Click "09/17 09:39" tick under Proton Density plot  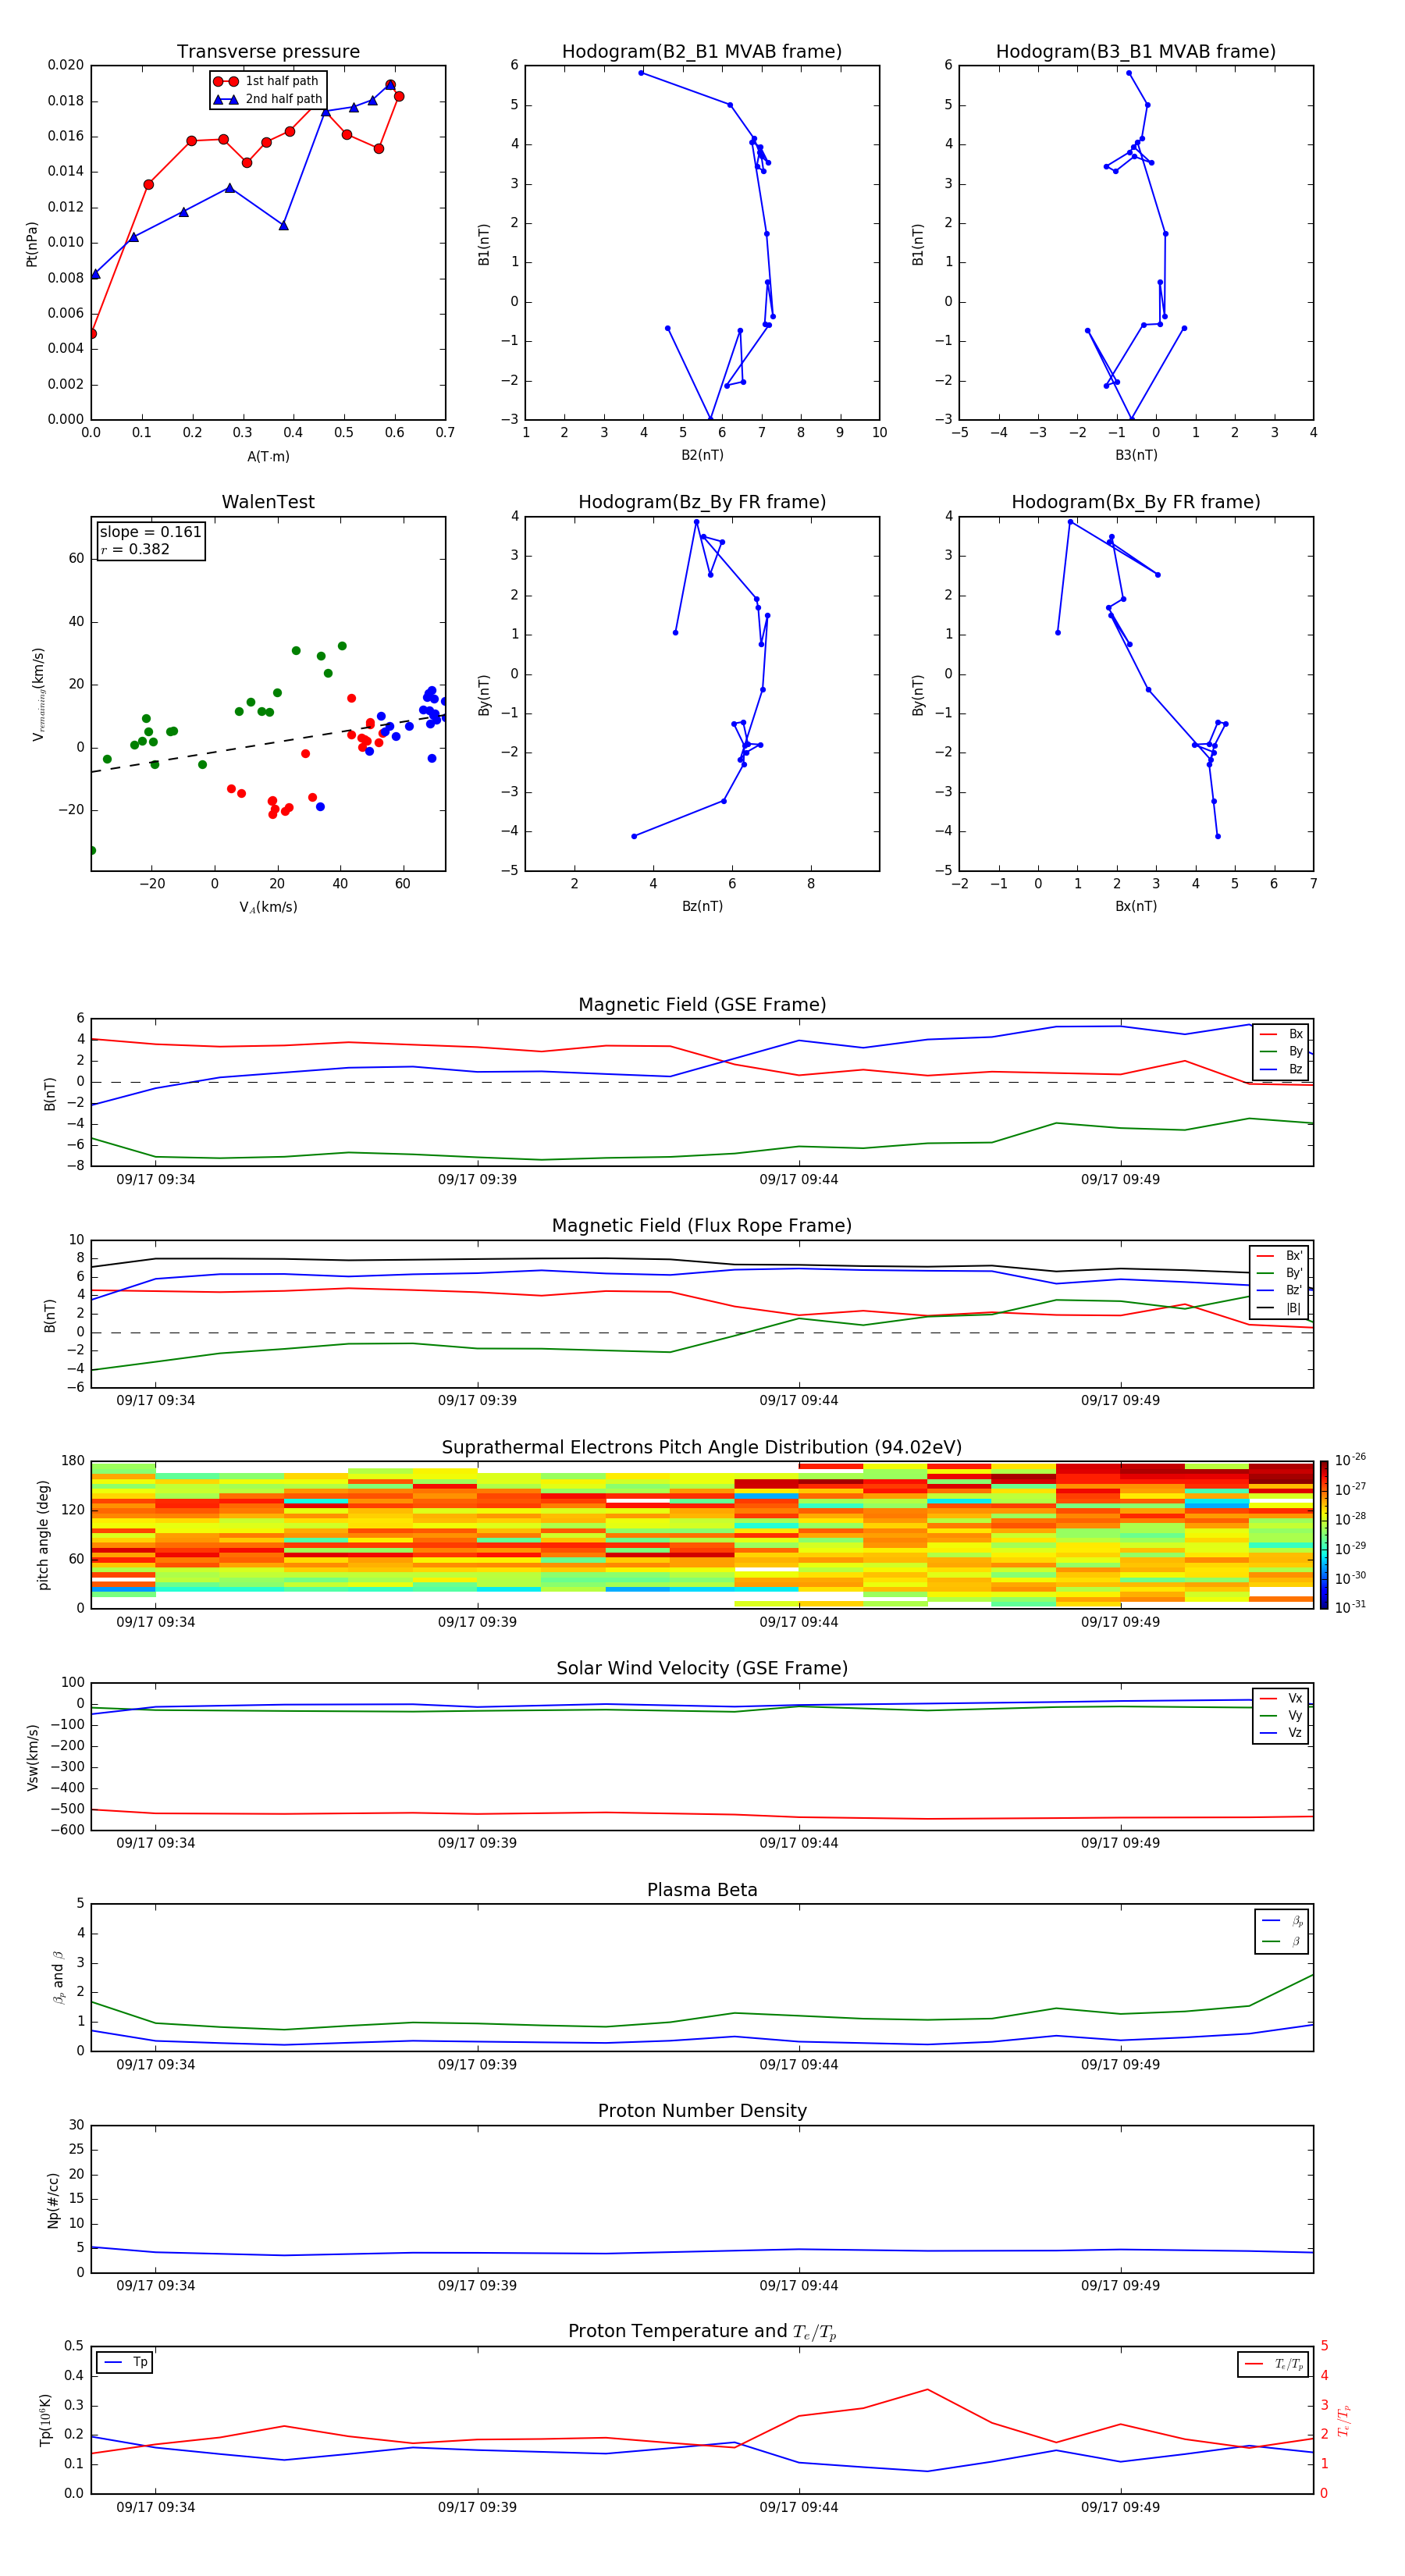pyautogui.click(x=477, y=2286)
